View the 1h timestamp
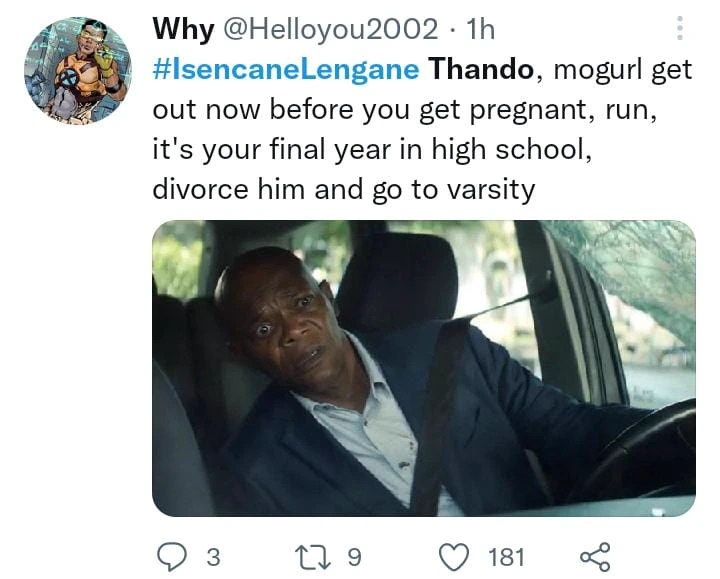 [x=480, y=29]
